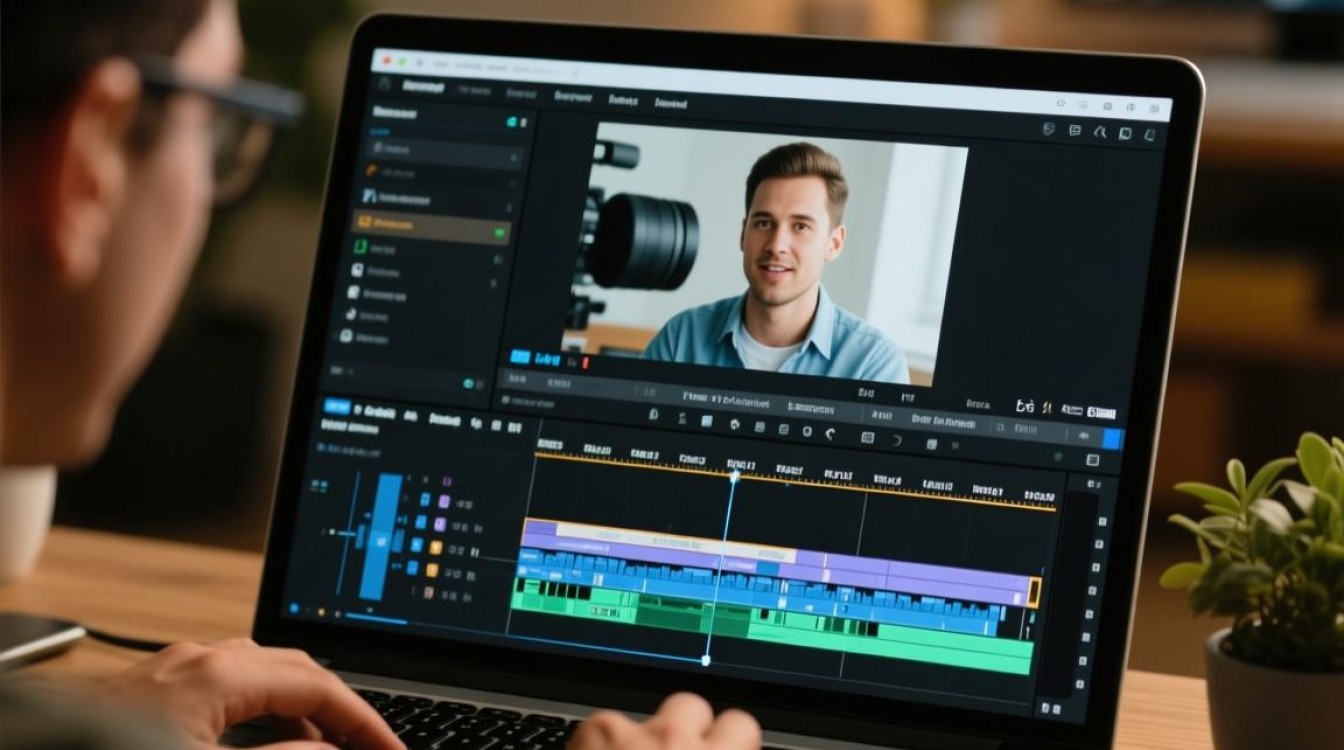Select the green audio clip on the timeline
The height and width of the screenshot is (750, 1344).
tap(774, 625)
